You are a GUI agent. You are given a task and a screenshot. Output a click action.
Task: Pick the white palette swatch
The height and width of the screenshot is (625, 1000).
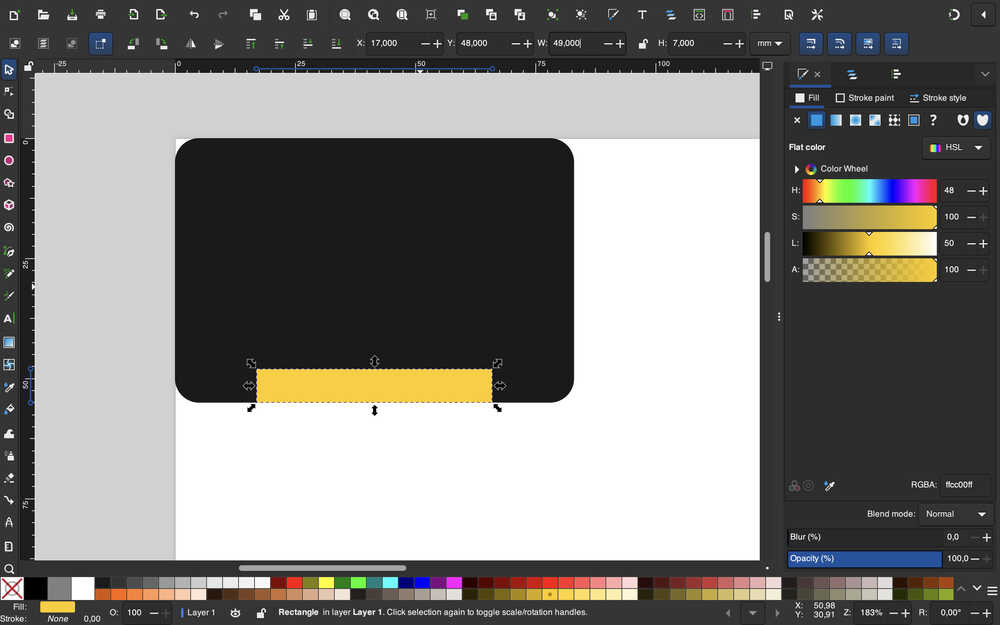83,588
